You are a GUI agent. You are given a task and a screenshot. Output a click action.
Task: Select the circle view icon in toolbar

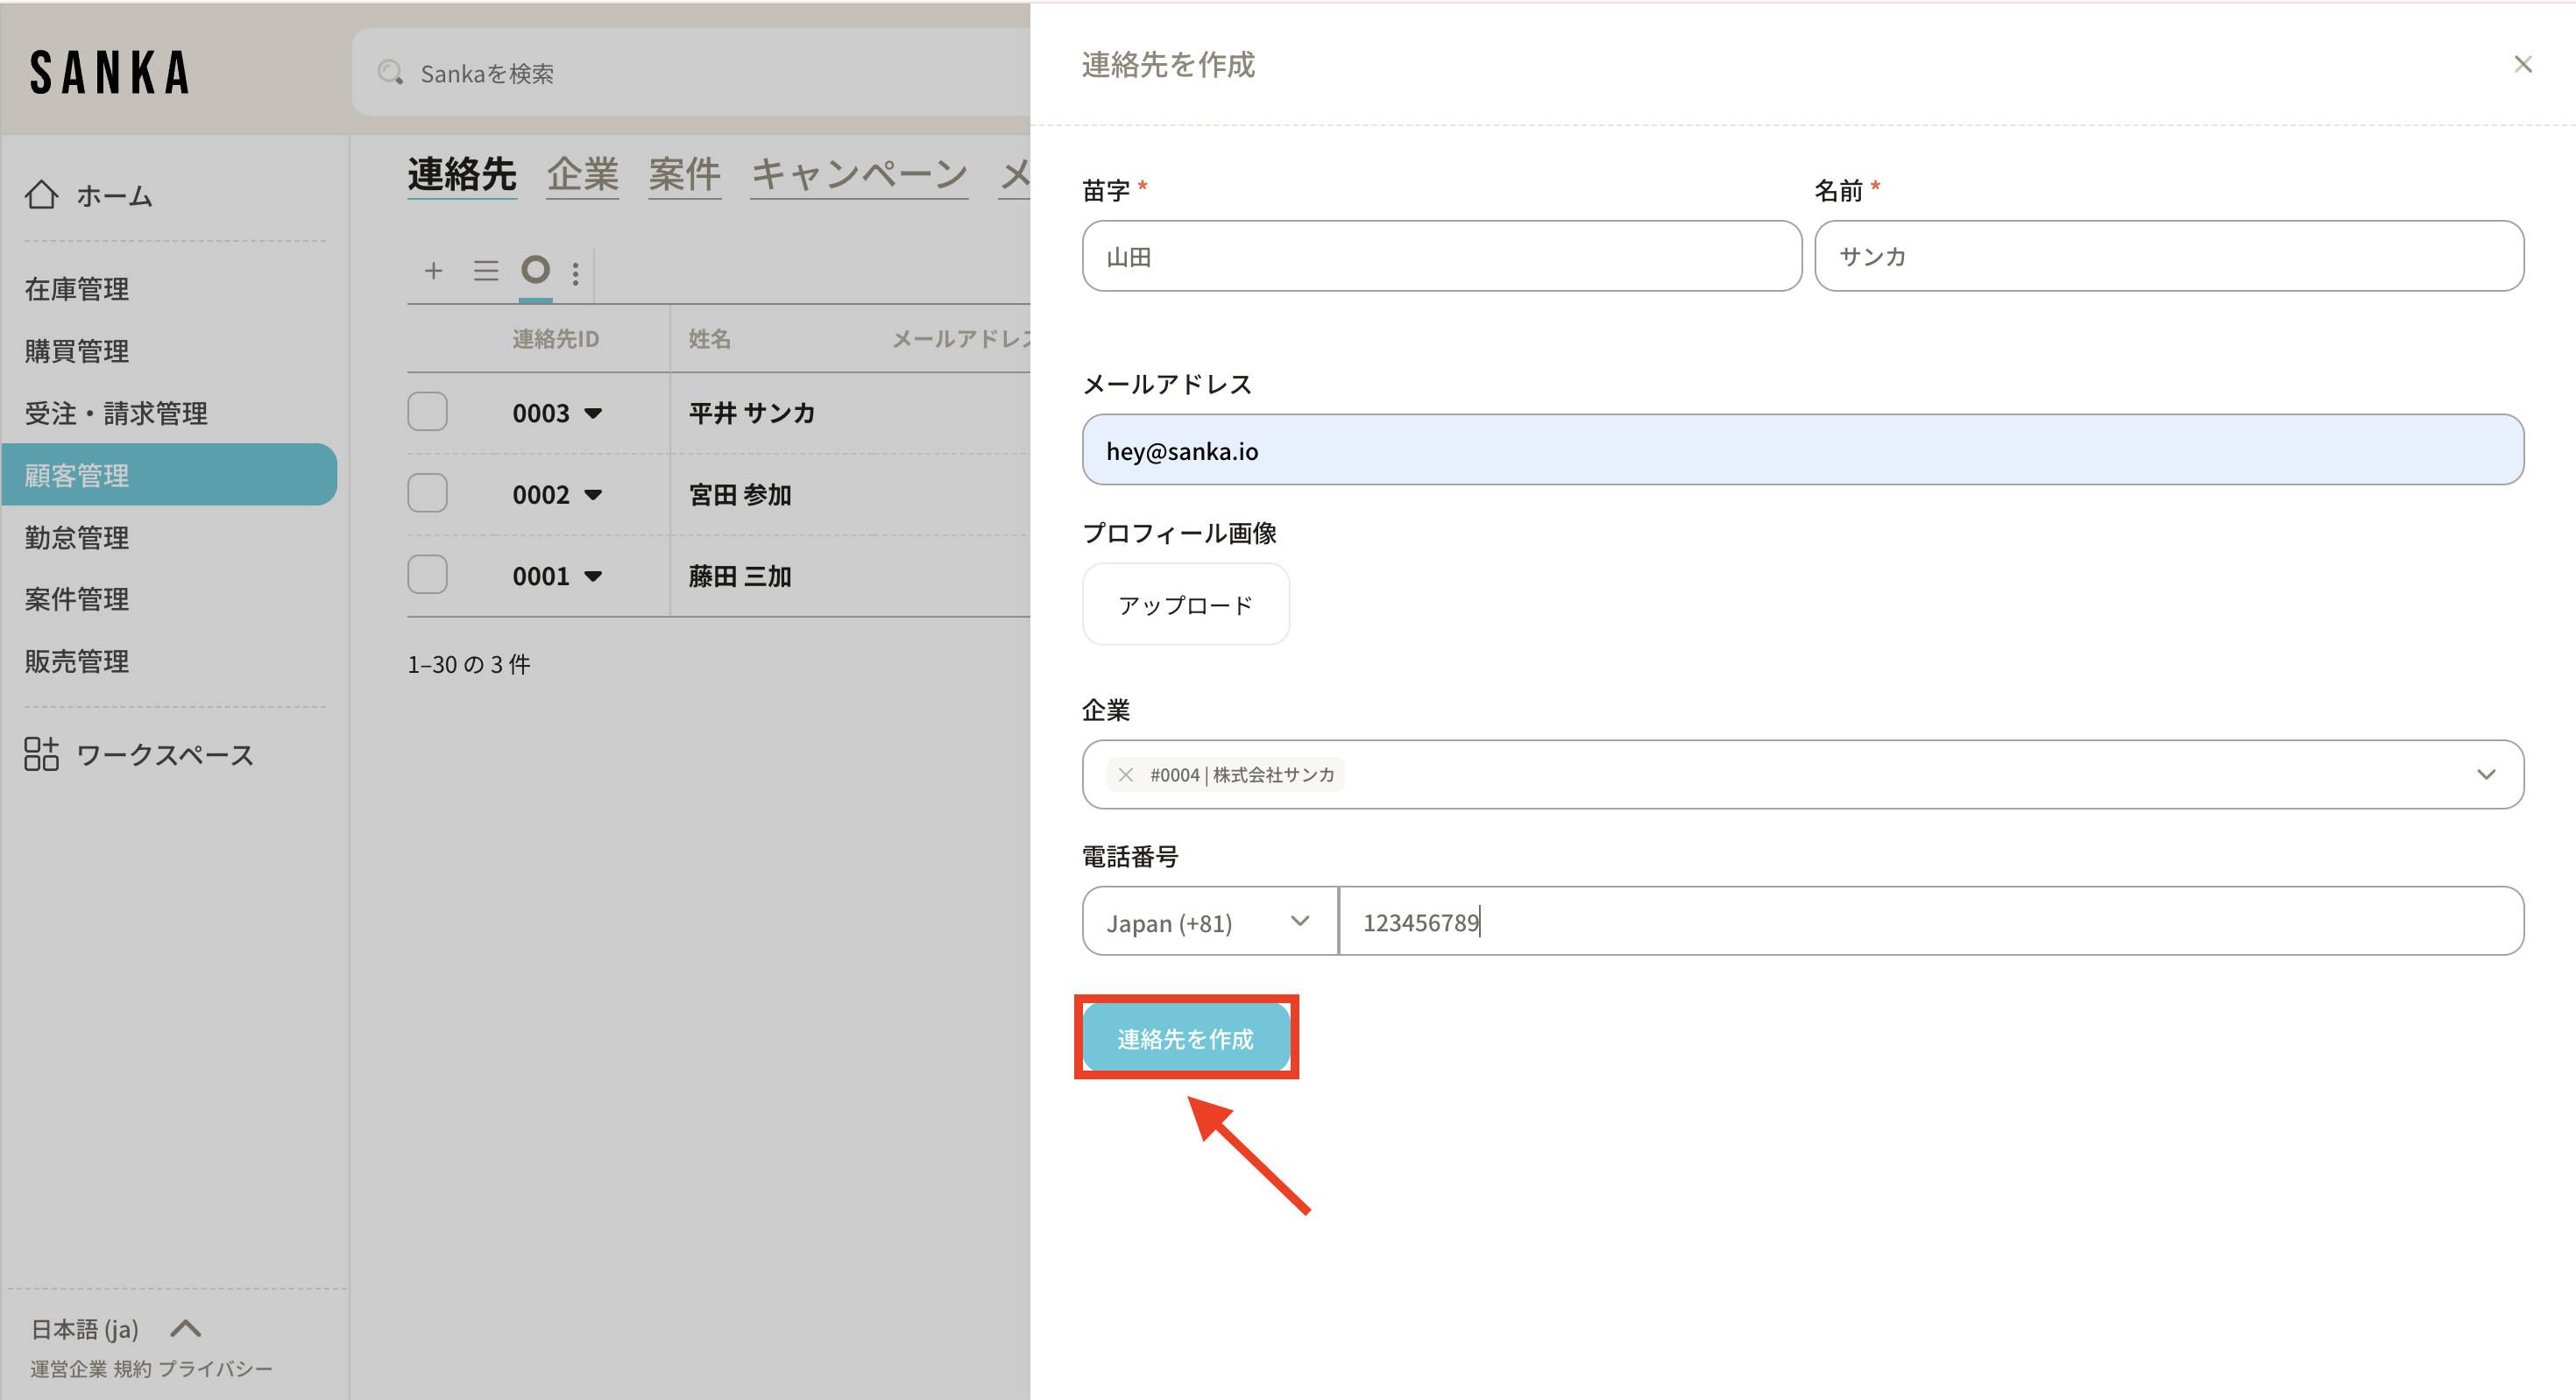coord(536,270)
